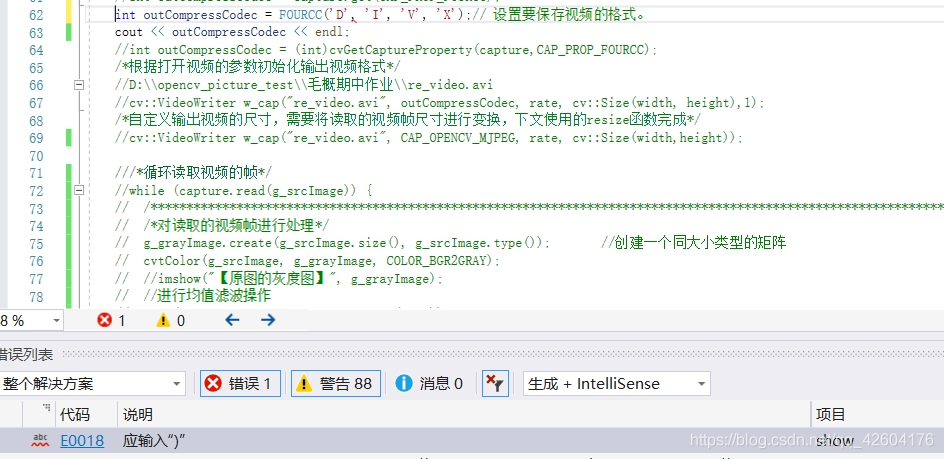Click the commented path line with 毛概期中作业
944x459 pixels.
click(x=304, y=85)
